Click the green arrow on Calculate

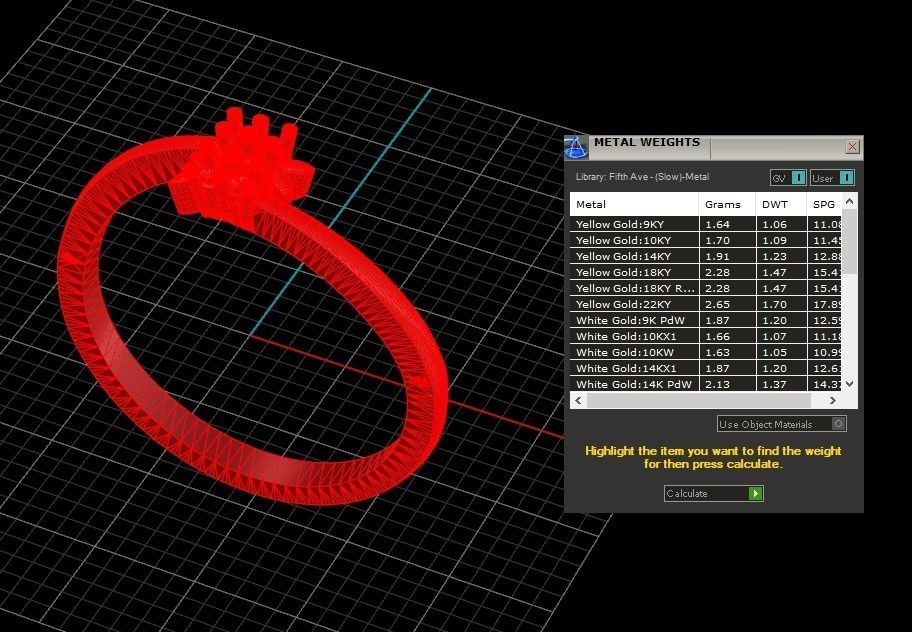click(x=756, y=494)
